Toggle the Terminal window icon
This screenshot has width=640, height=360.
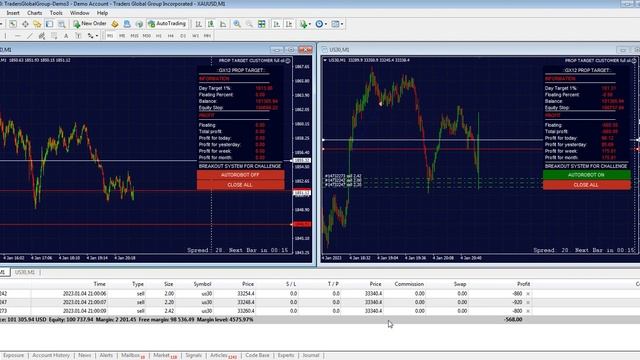tap(49, 24)
